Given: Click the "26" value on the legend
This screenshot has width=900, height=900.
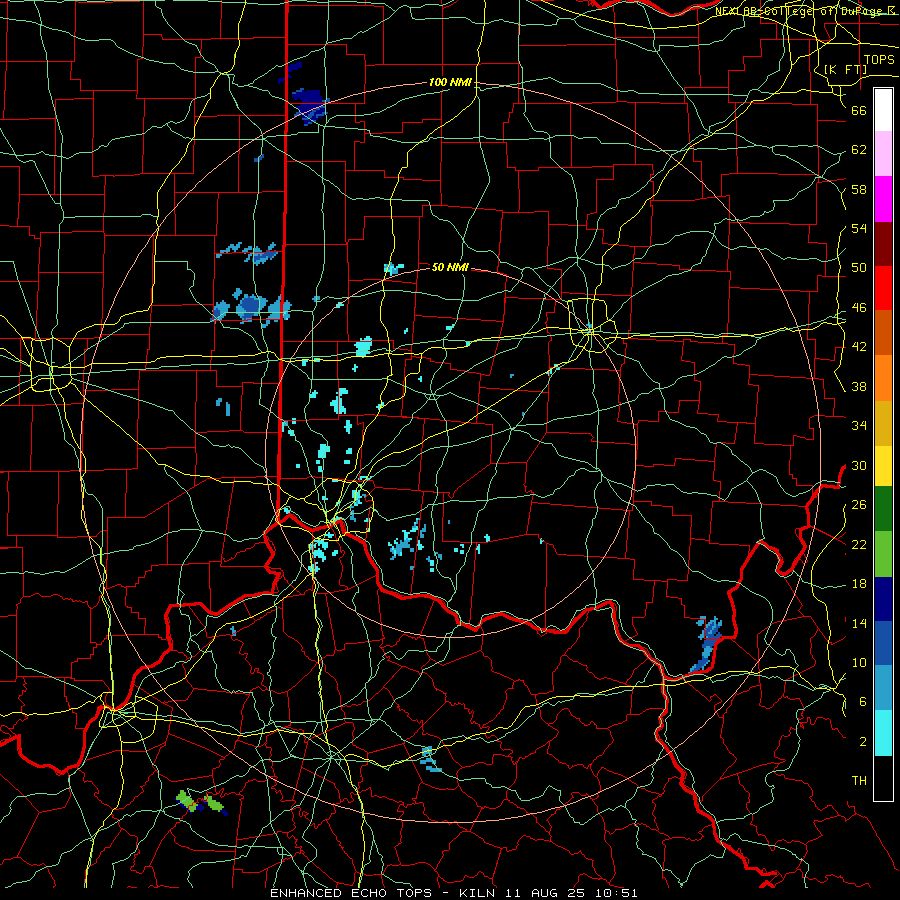Looking at the screenshot, I should [859, 505].
